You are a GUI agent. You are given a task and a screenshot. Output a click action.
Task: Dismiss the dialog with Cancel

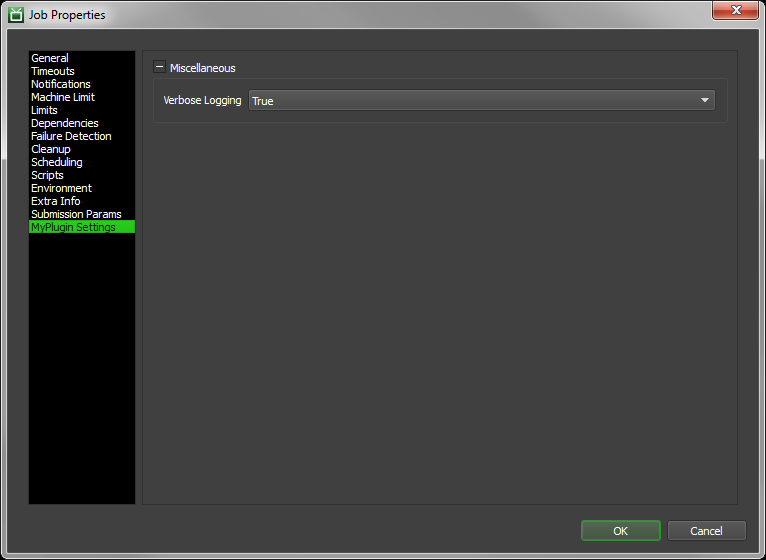tap(706, 531)
